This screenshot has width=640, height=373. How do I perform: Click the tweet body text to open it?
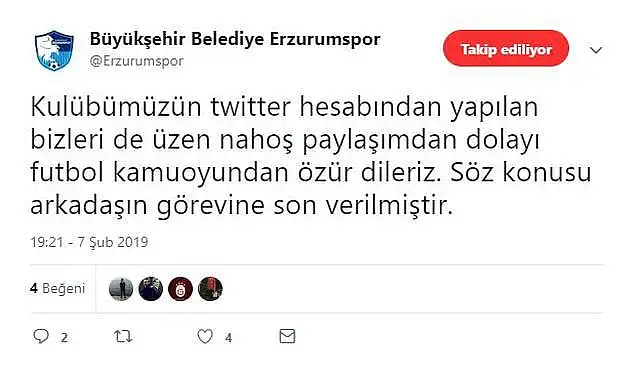(311, 155)
